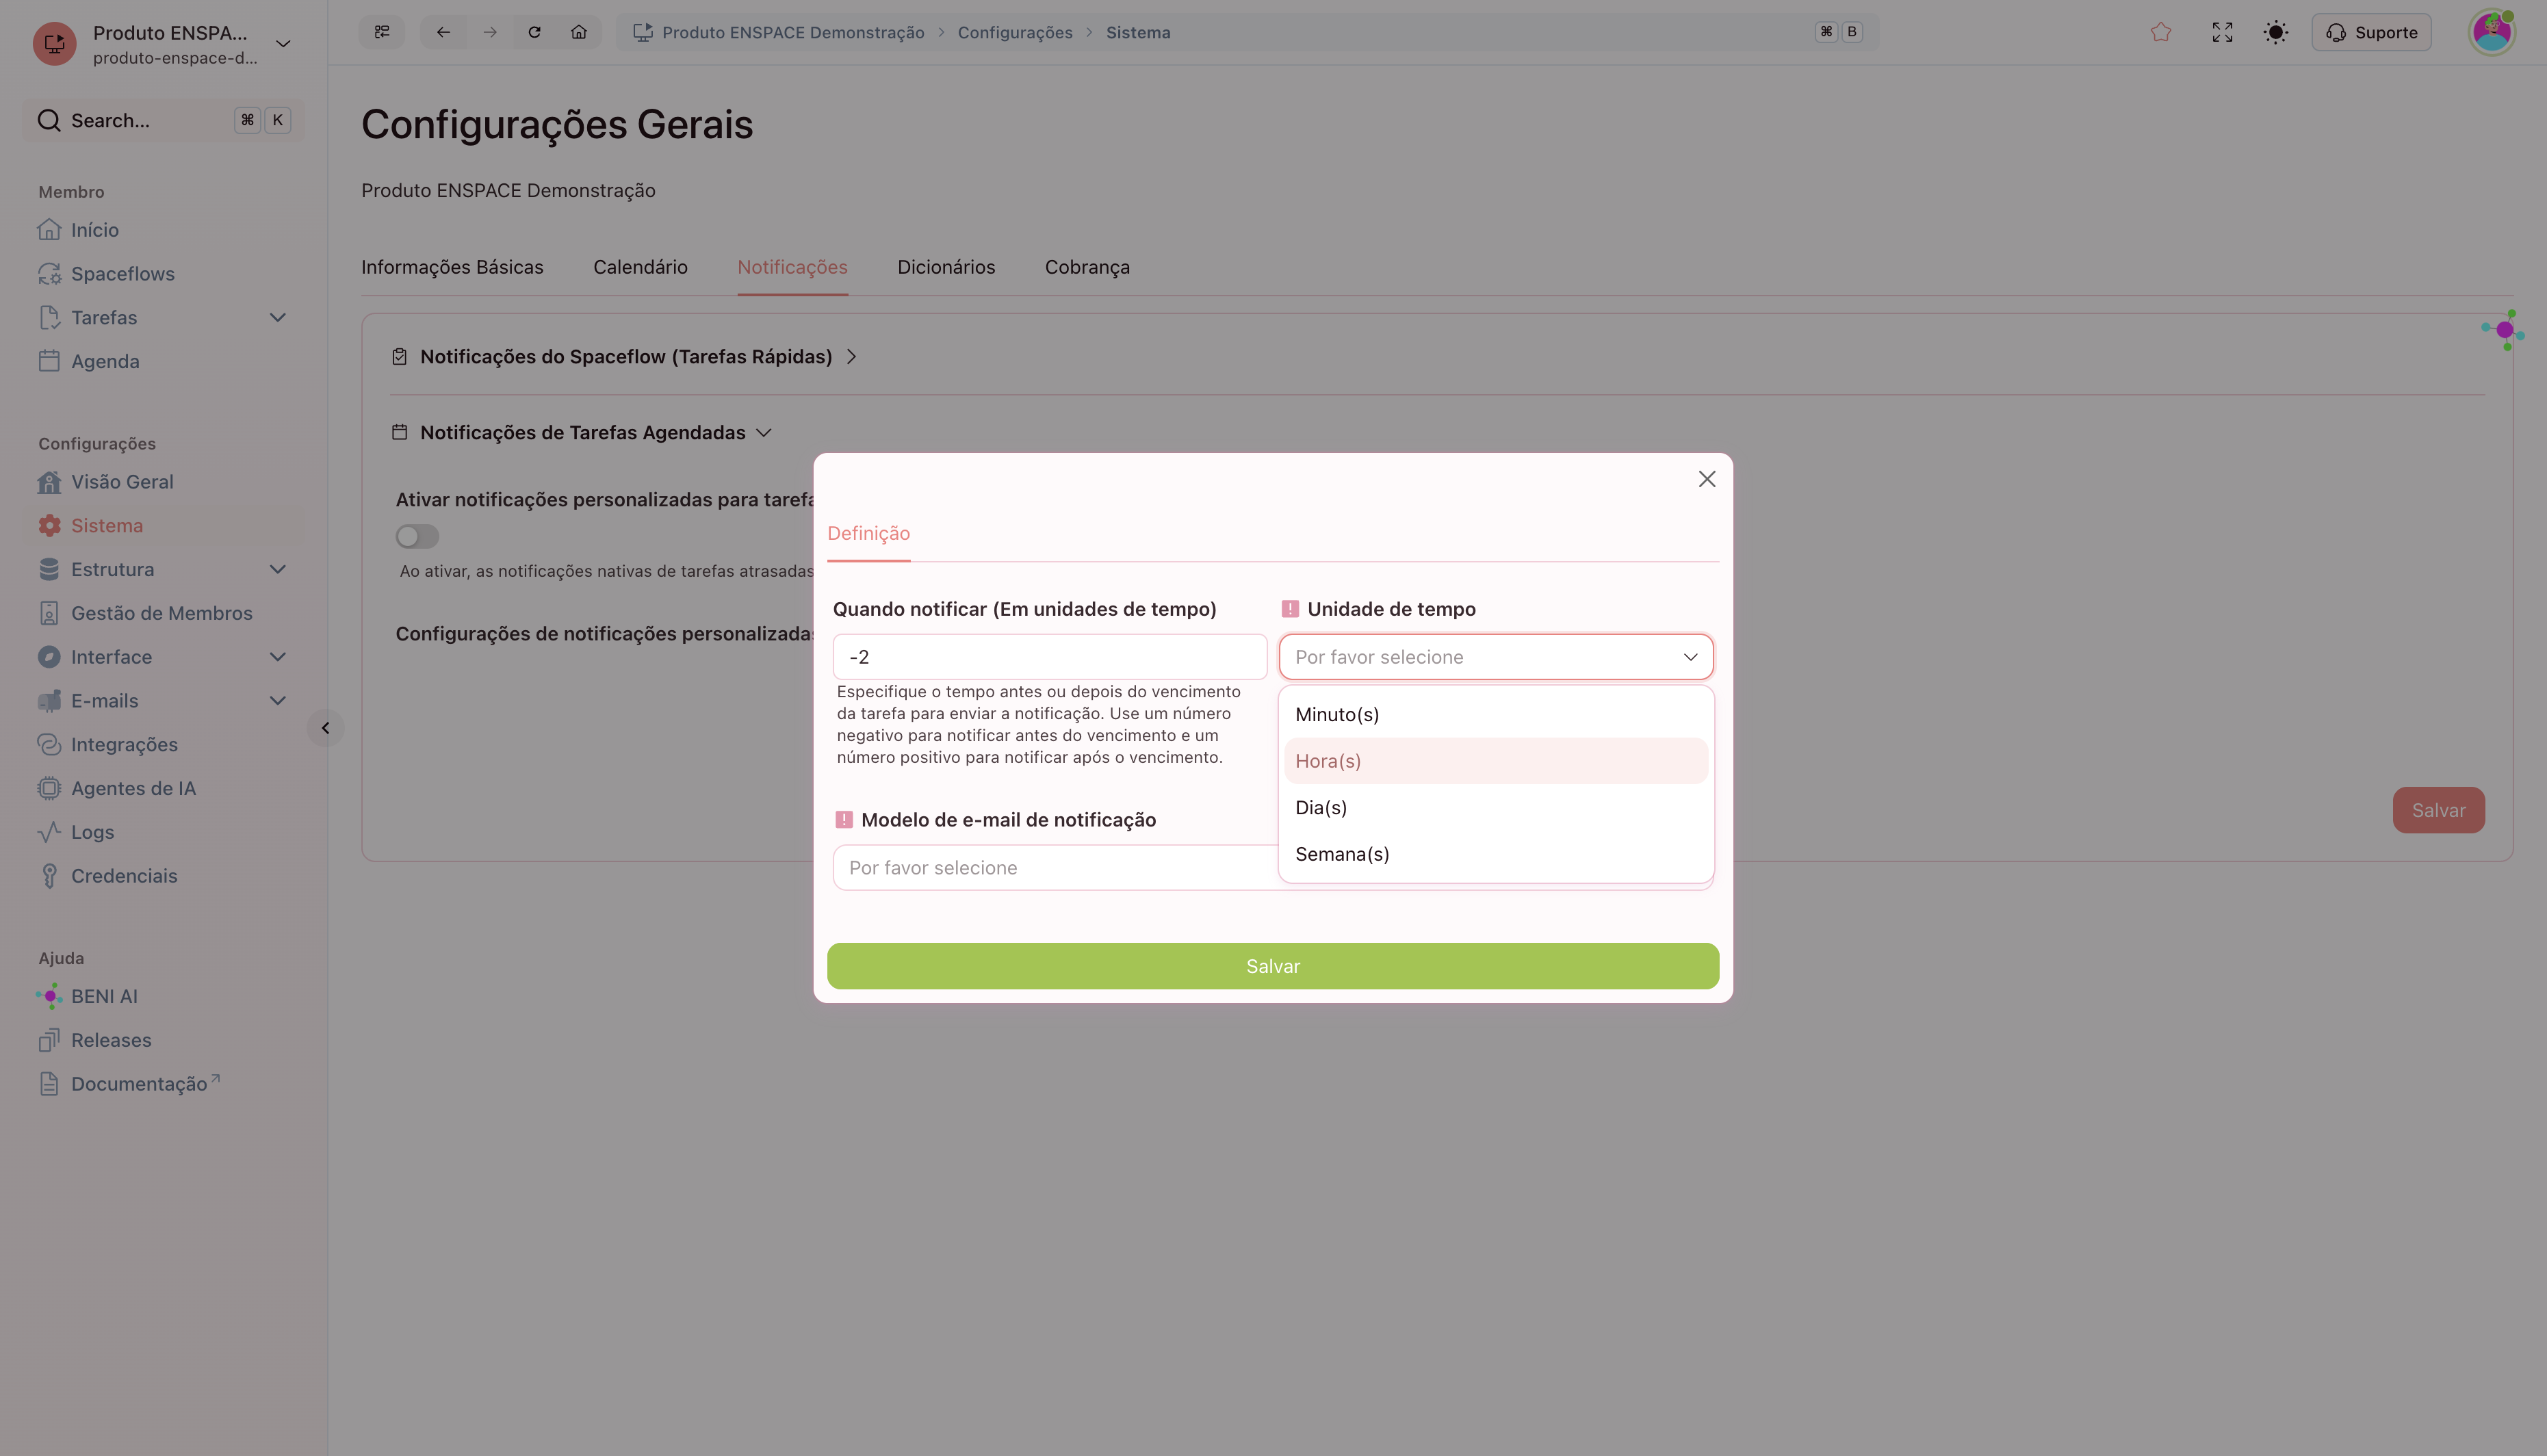
Task: Open the workspace switcher chevron
Action: click(283, 43)
